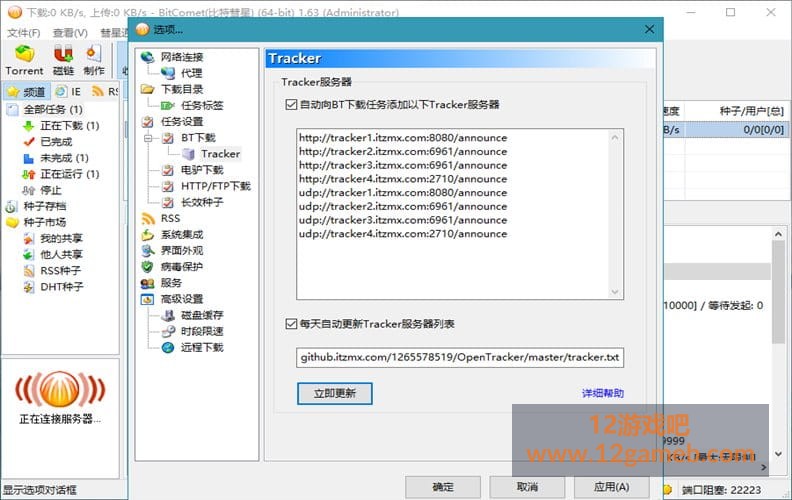The height and width of the screenshot is (500, 792).
Task: Open the 任务设置 icon
Action: pos(147,122)
